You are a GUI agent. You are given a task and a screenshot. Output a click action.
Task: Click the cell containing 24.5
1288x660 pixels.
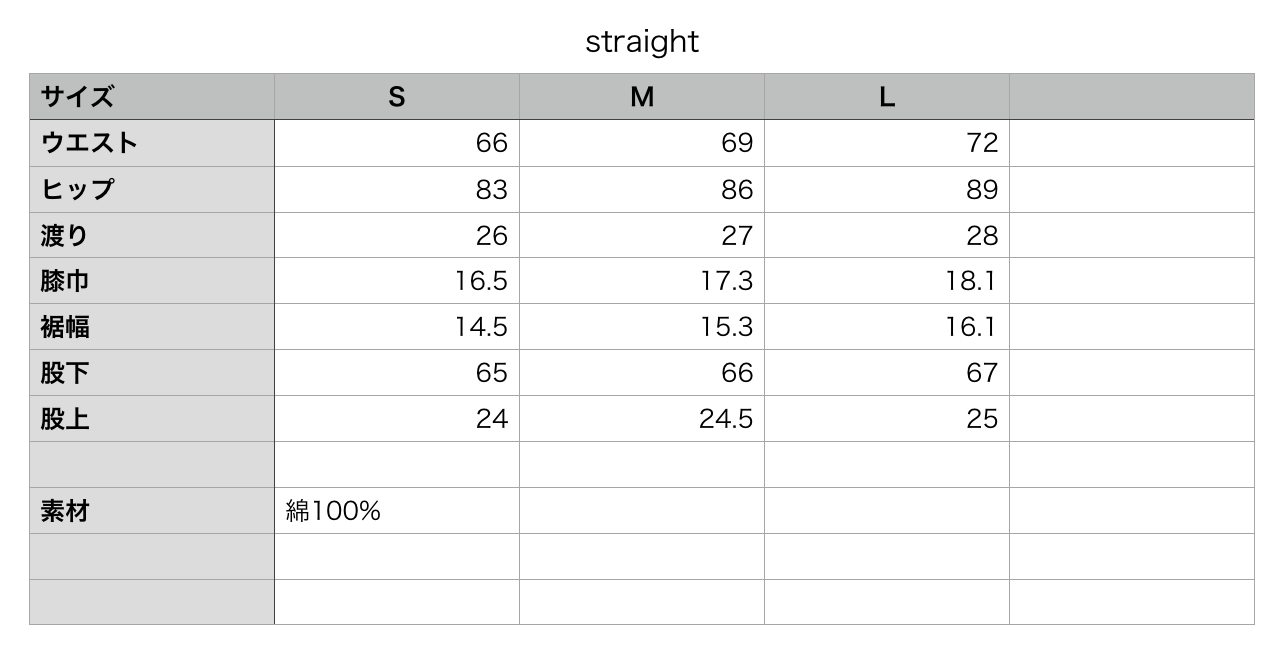click(642, 419)
